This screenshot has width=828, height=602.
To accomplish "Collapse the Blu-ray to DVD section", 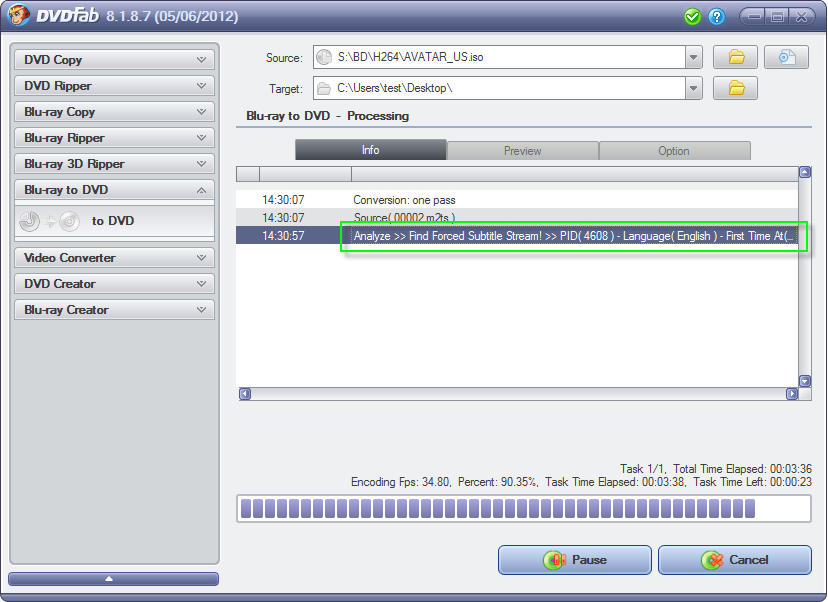I will tap(114, 190).
